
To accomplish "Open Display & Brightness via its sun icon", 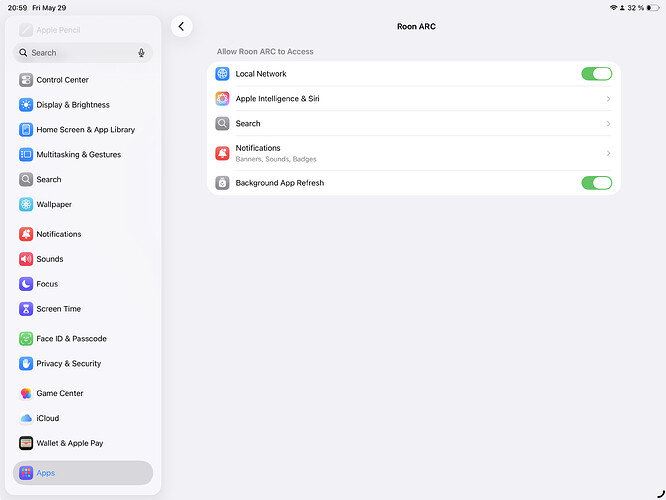I will 26,105.
